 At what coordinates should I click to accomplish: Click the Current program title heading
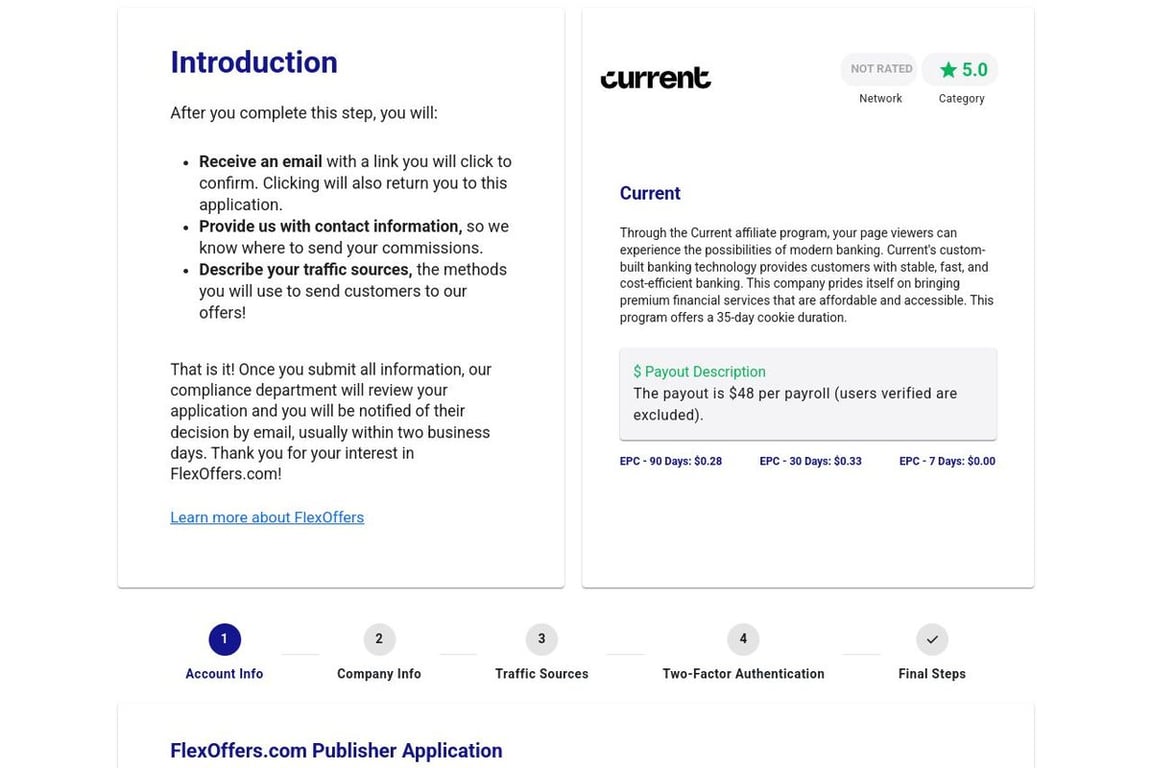coord(650,193)
